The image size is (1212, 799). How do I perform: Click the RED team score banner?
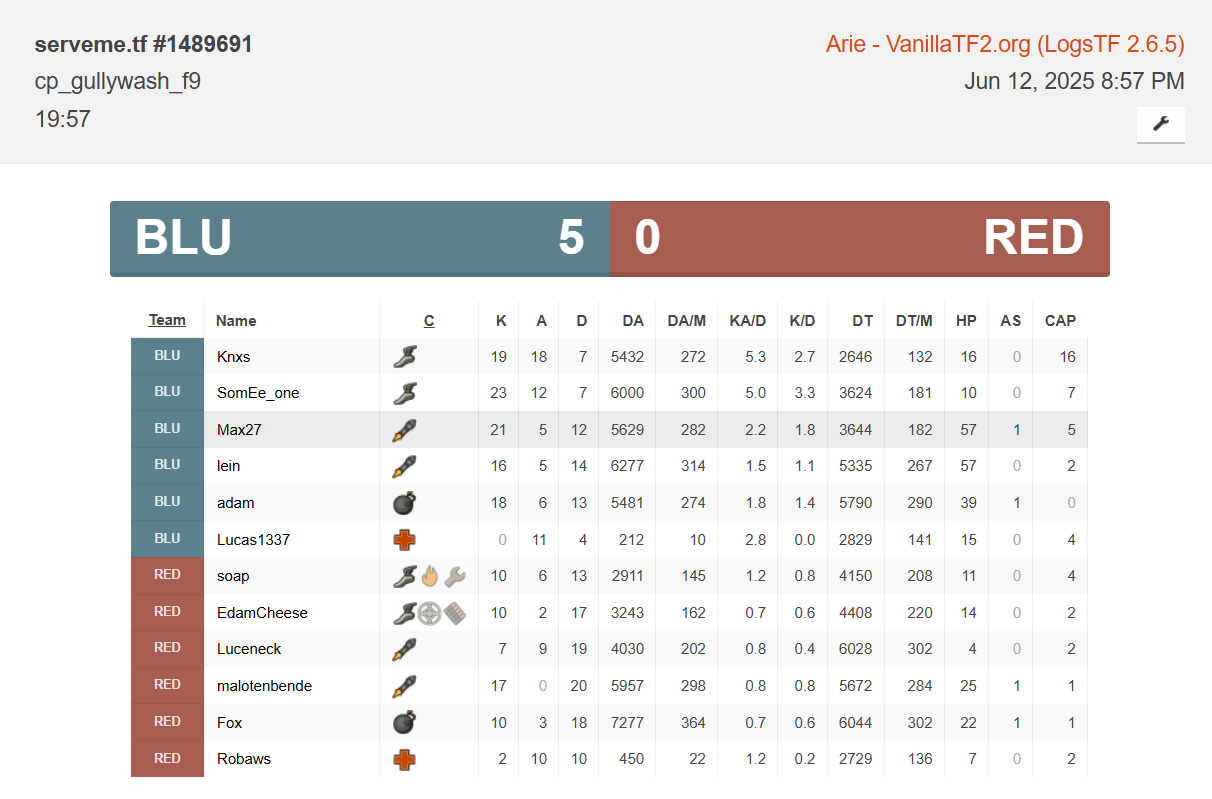coord(860,239)
